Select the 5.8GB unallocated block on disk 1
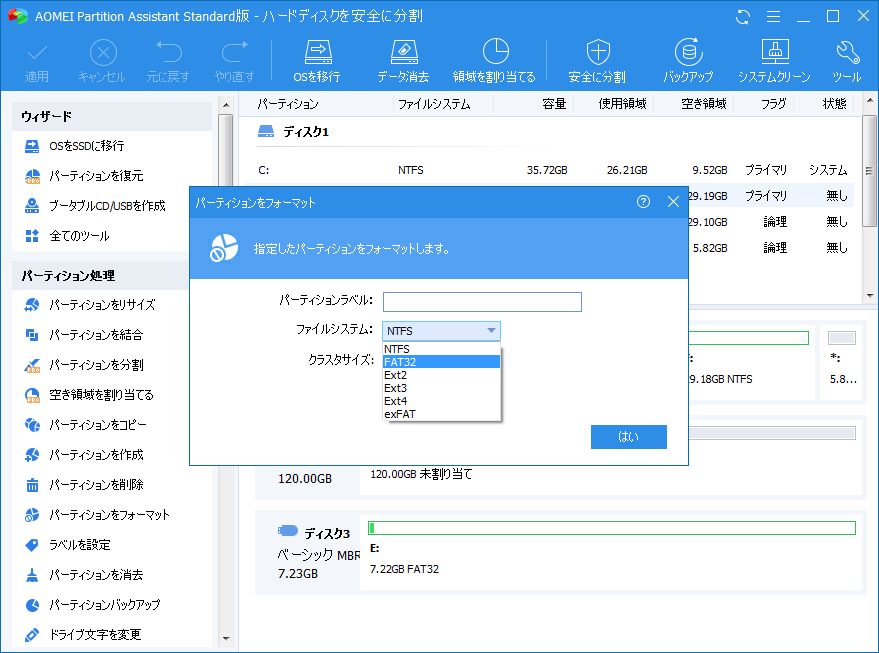Viewport: 879px width, 653px height. coord(842,362)
